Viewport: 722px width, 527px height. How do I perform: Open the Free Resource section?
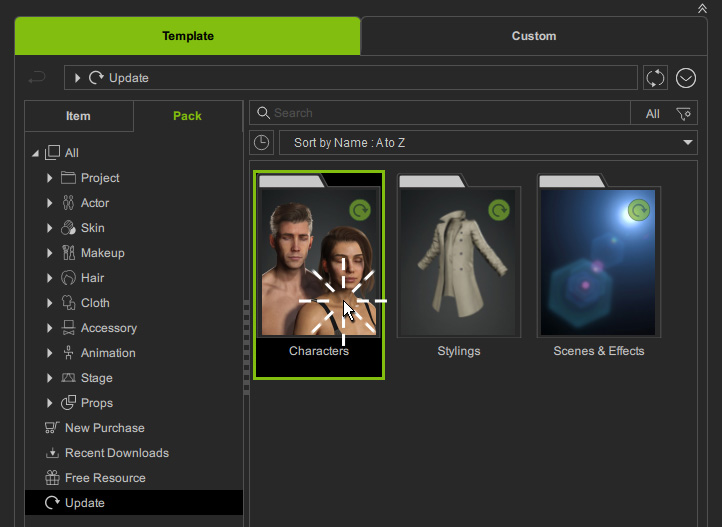coord(104,478)
